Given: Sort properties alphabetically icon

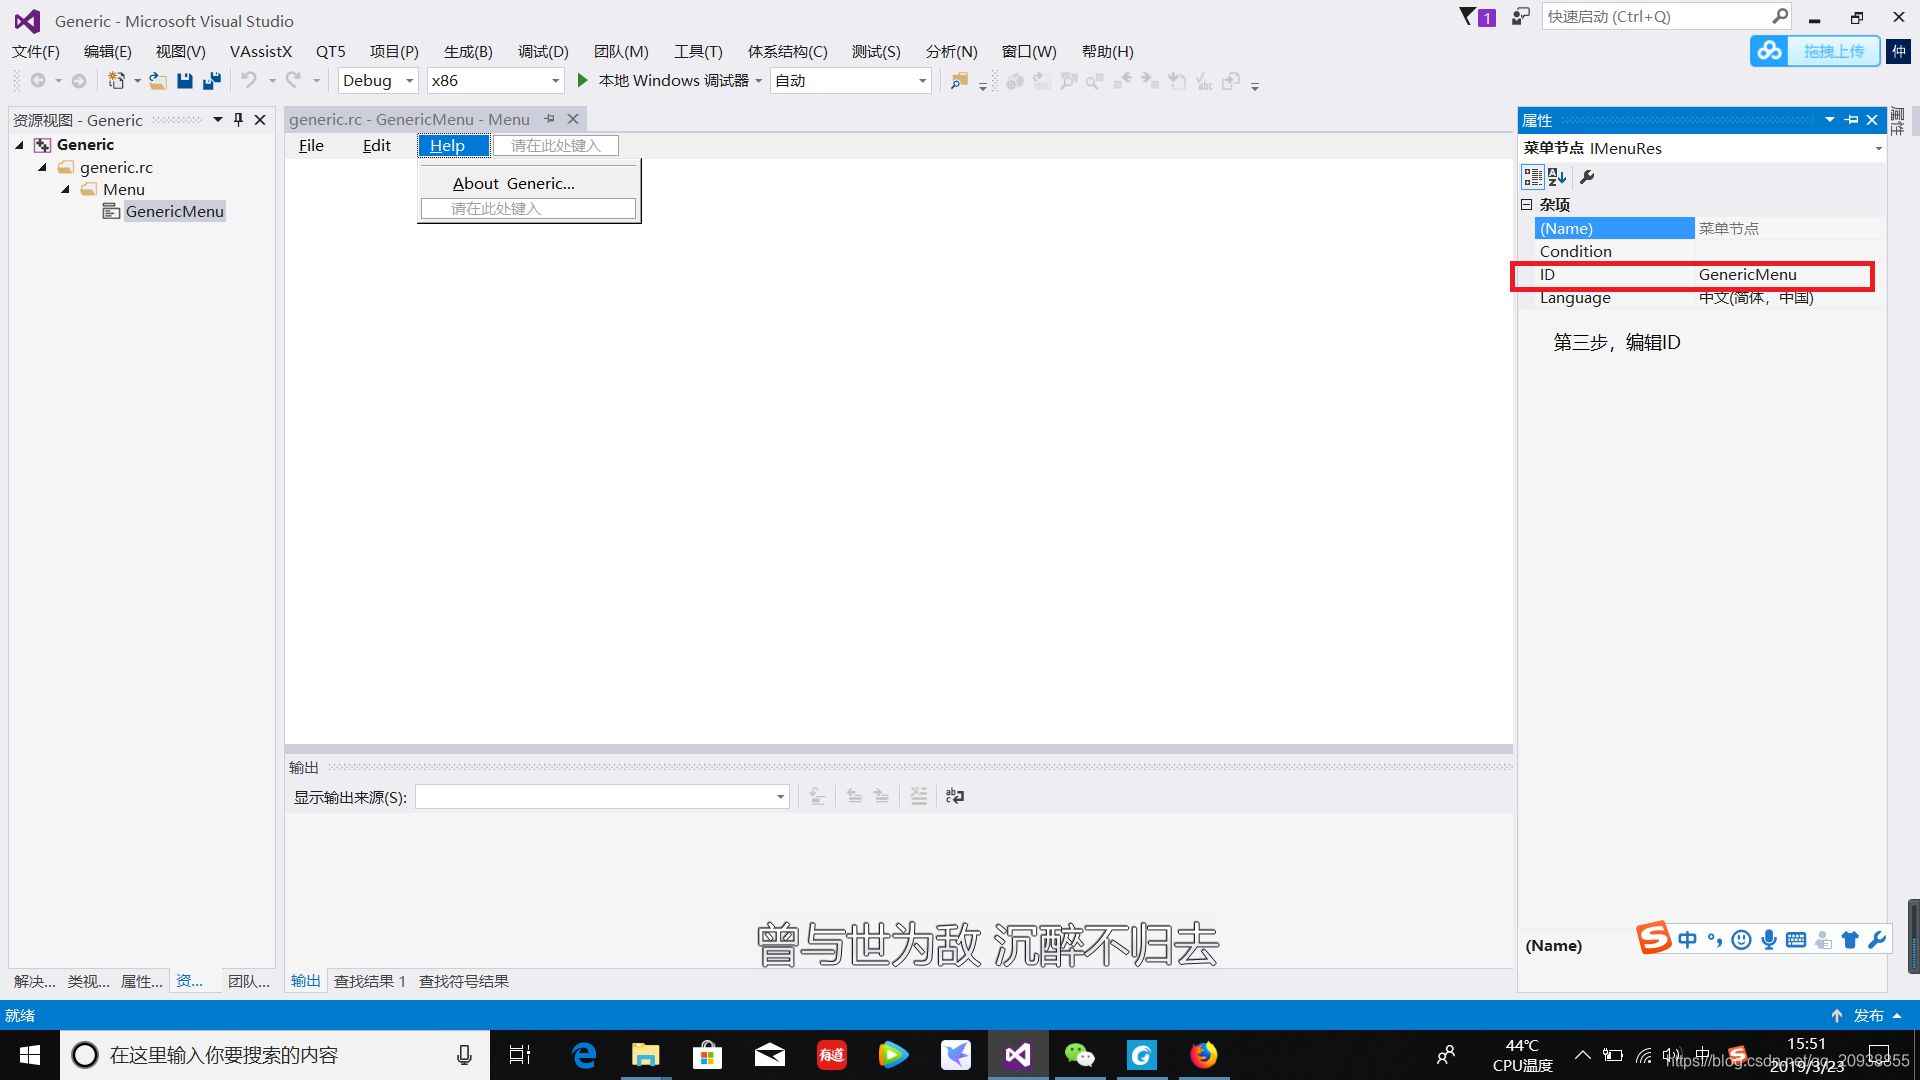Looking at the screenshot, I should coord(1557,177).
